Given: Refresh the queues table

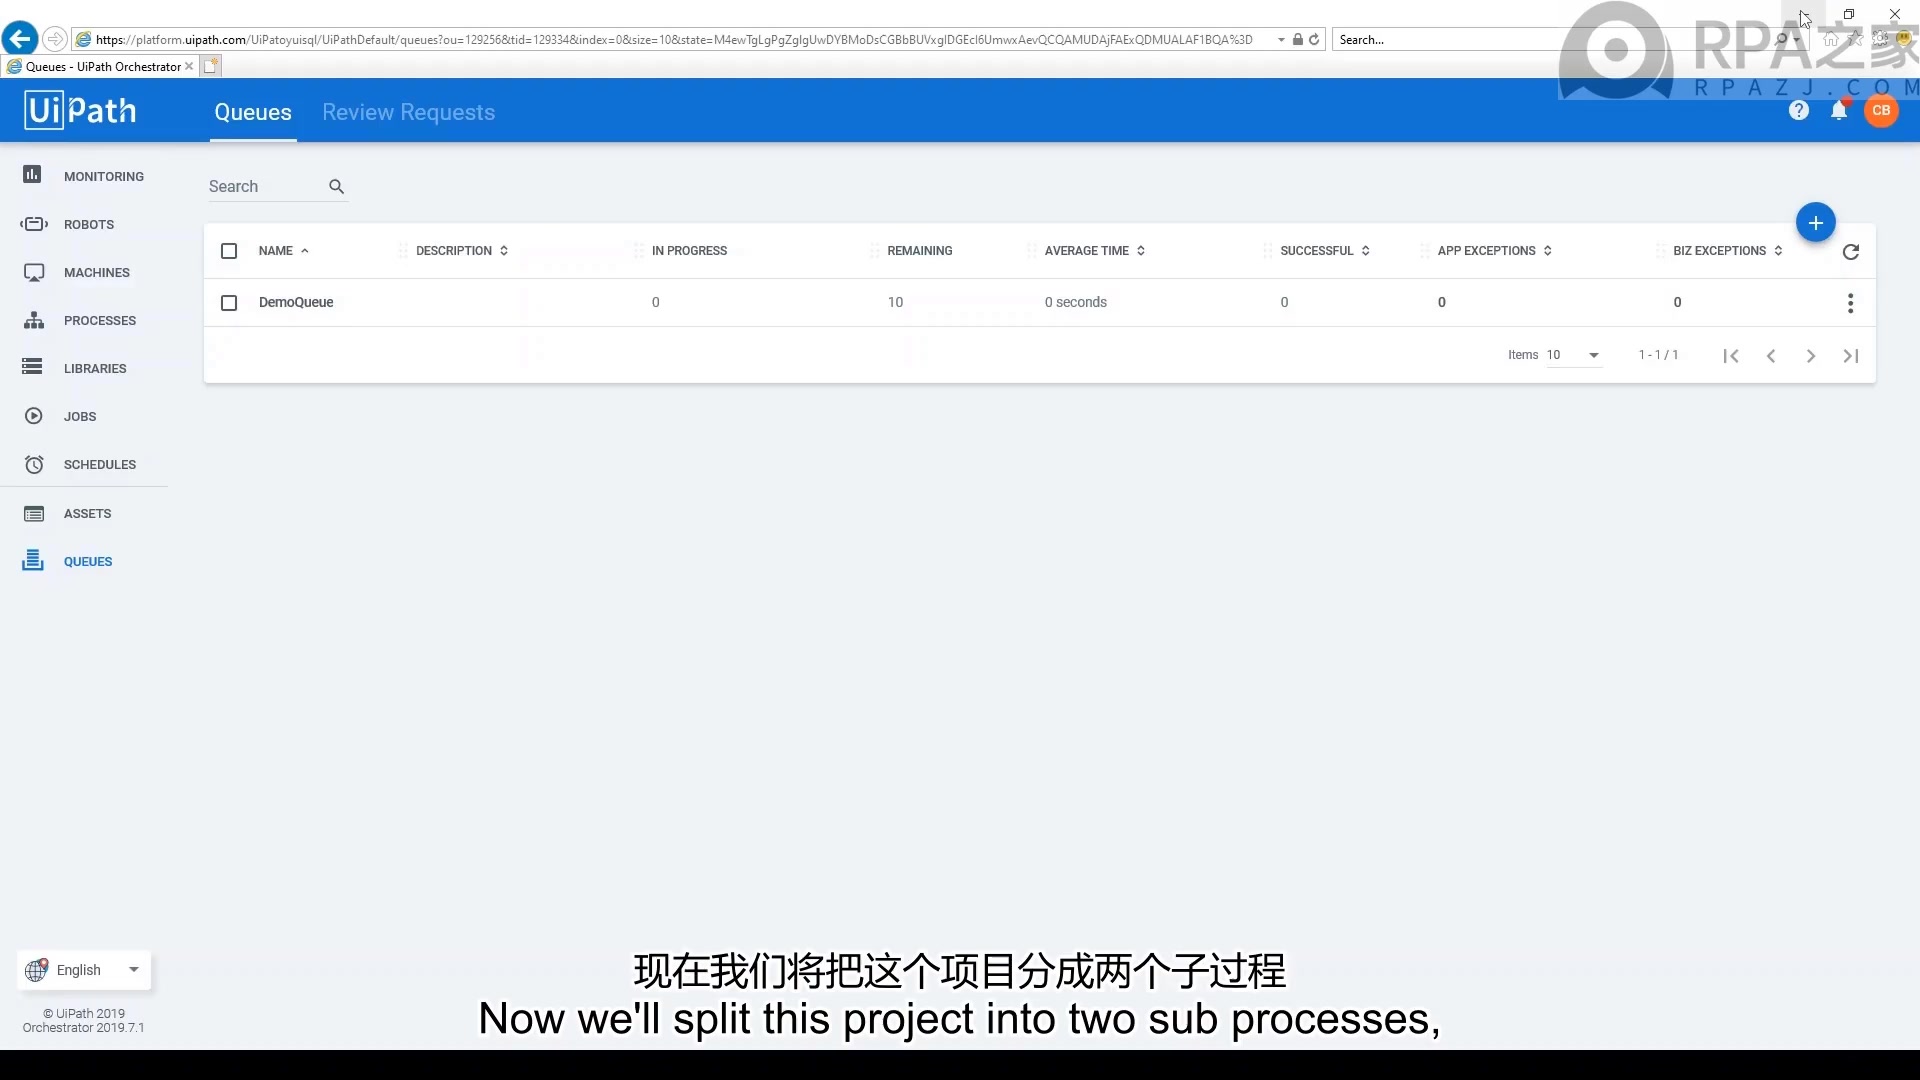Looking at the screenshot, I should click(x=1850, y=252).
